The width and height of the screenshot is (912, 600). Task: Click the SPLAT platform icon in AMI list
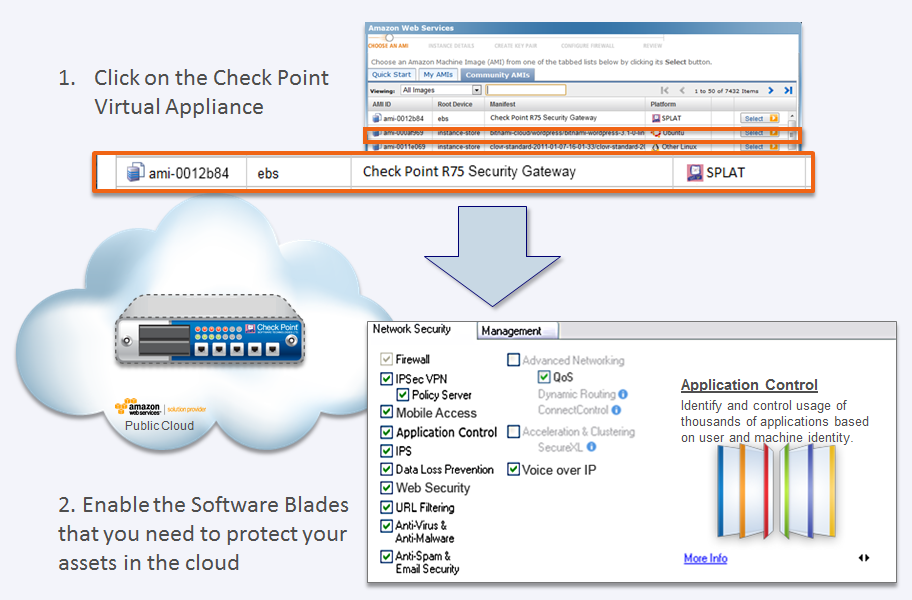[x=656, y=118]
